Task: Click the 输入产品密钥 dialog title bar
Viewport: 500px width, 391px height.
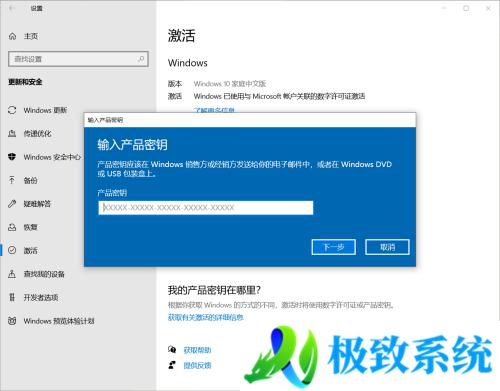Action: pos(250,120)
